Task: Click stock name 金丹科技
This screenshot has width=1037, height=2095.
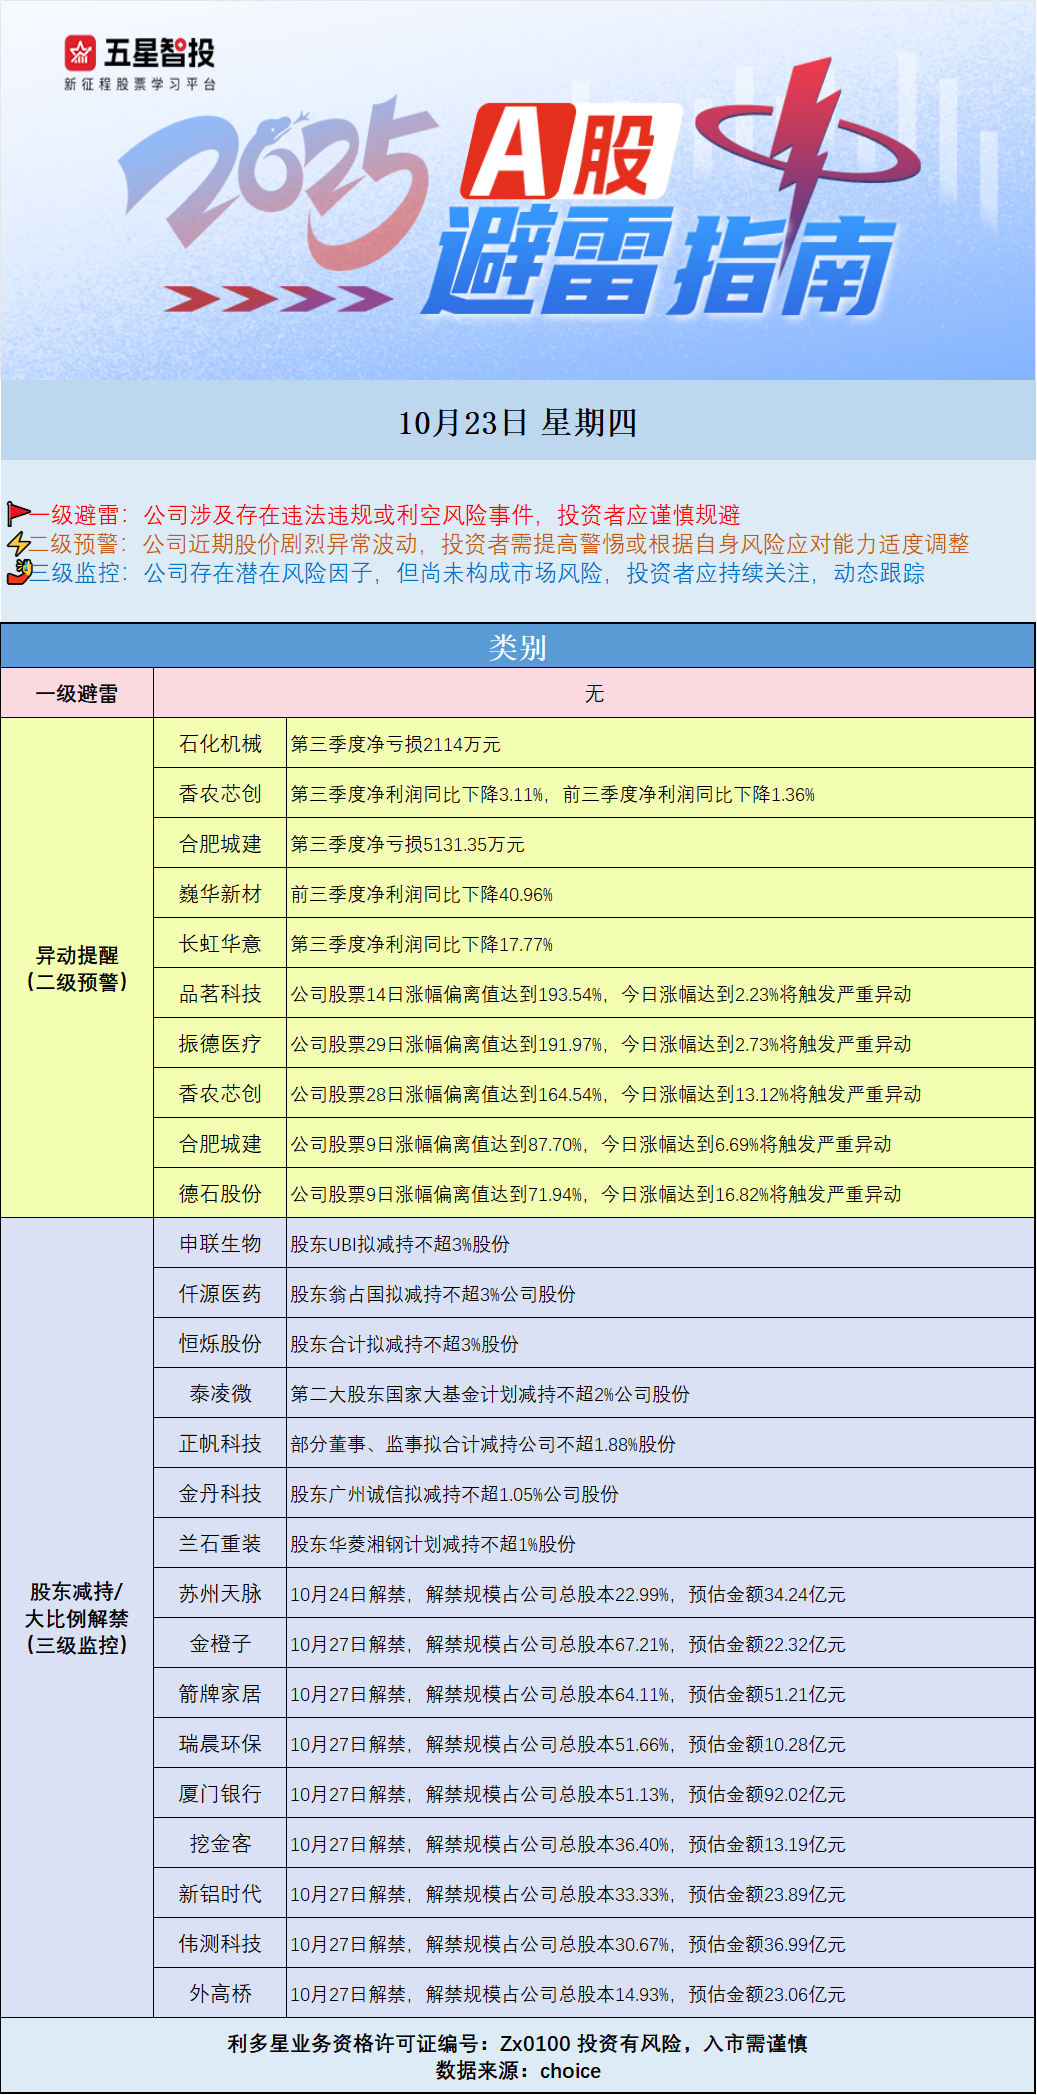Action: click(x=220, y=1493)
